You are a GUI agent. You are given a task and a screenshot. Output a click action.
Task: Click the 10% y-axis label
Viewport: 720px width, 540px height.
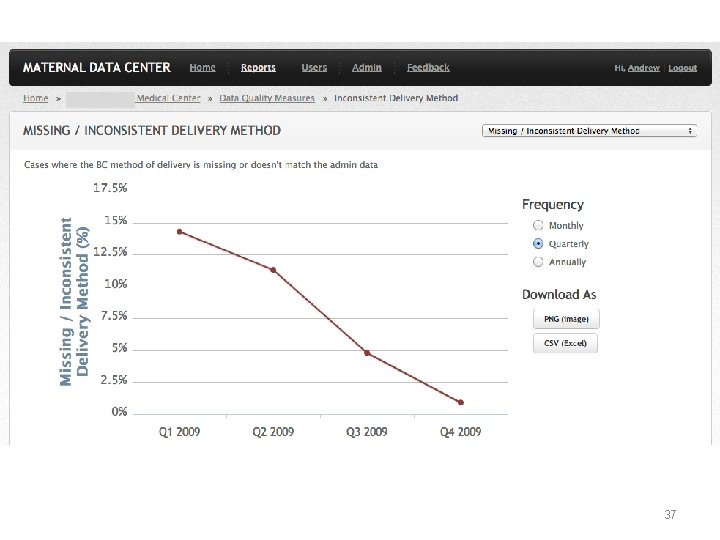click(116, 284)
